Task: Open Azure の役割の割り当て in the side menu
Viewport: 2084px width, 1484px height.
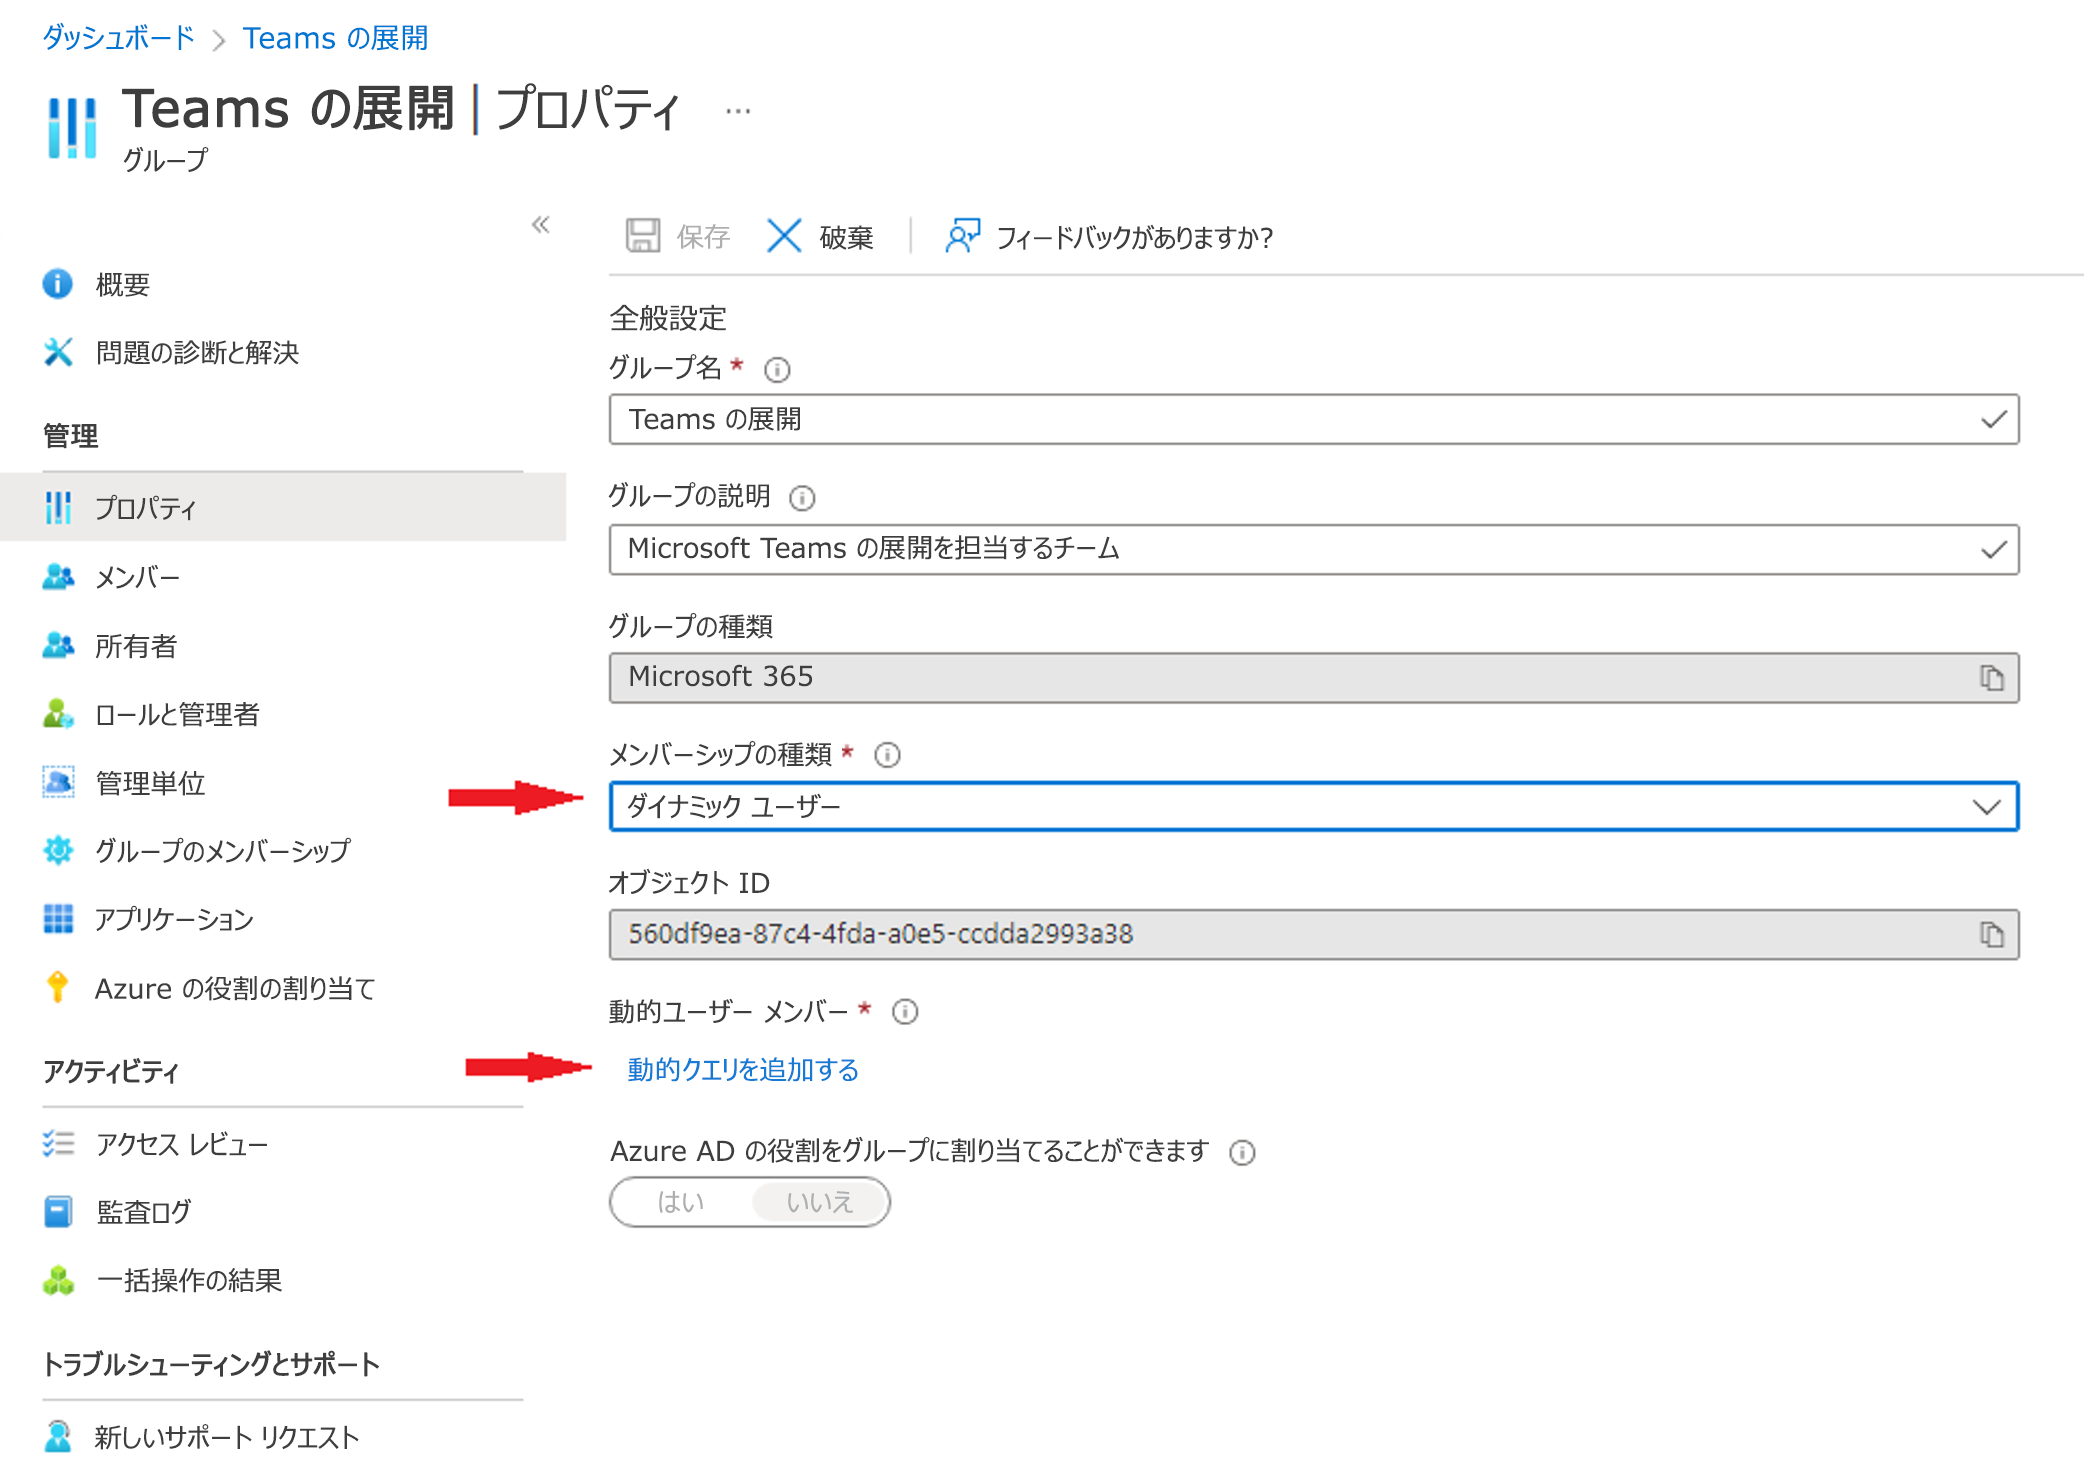Action: [235, 988]
